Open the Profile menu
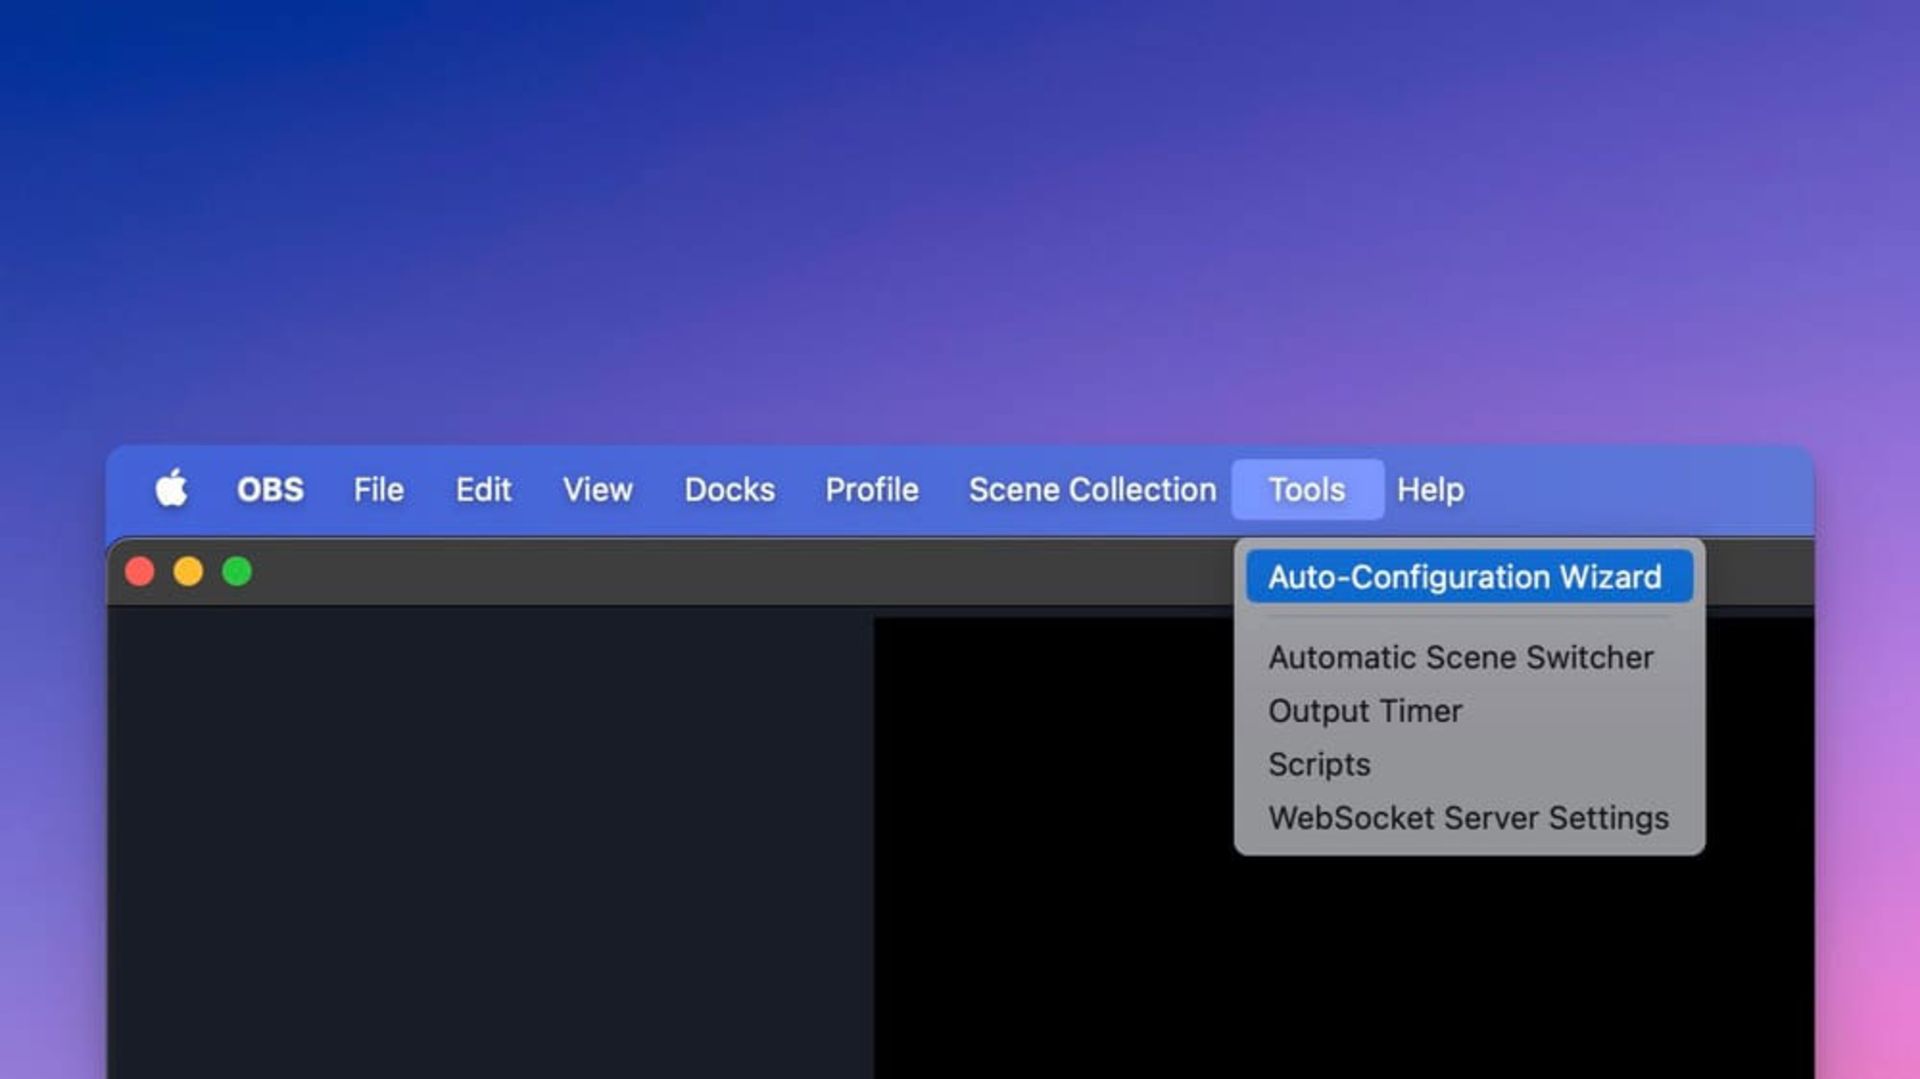The image size is (1920, 1079). point(872,490)
